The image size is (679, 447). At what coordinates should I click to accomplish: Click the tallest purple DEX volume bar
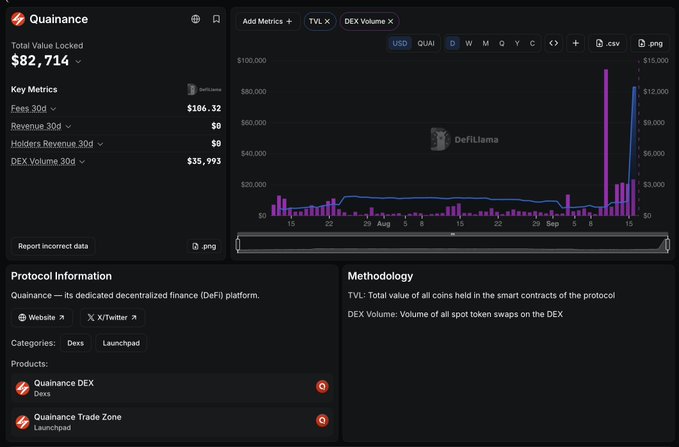(x=606, y=143)
